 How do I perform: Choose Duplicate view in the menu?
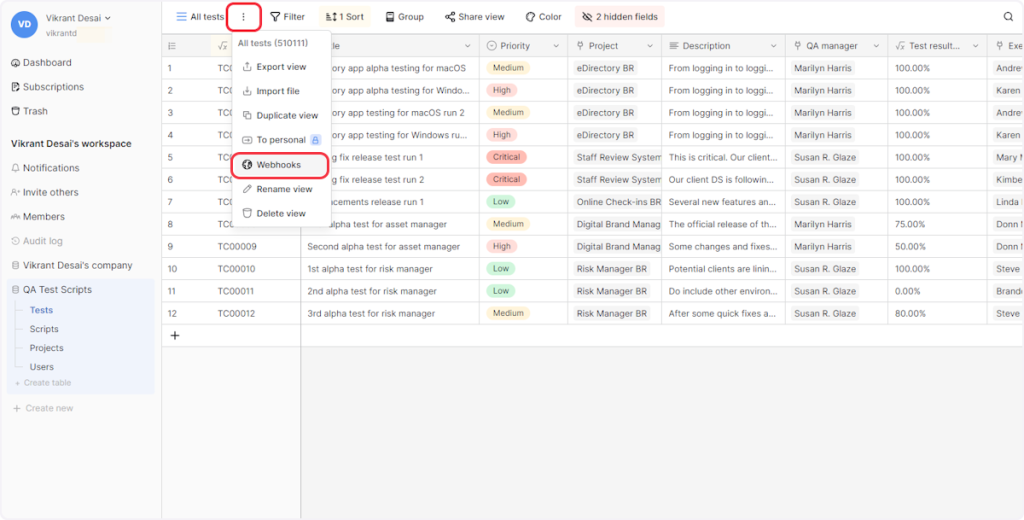coord(286,116)
